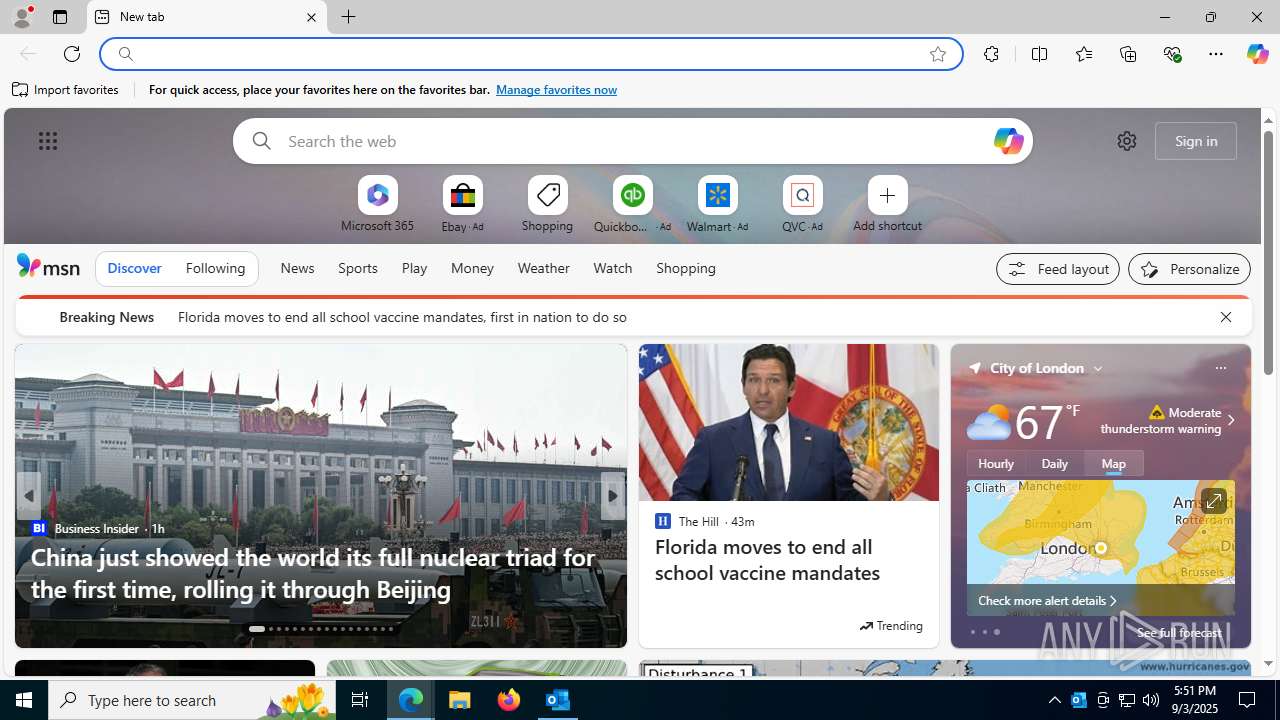This screenshot has height=720, width=1280.
Task: Open Favorites star-list icon
Action: pyautogui.click(x=1084, y=54)
